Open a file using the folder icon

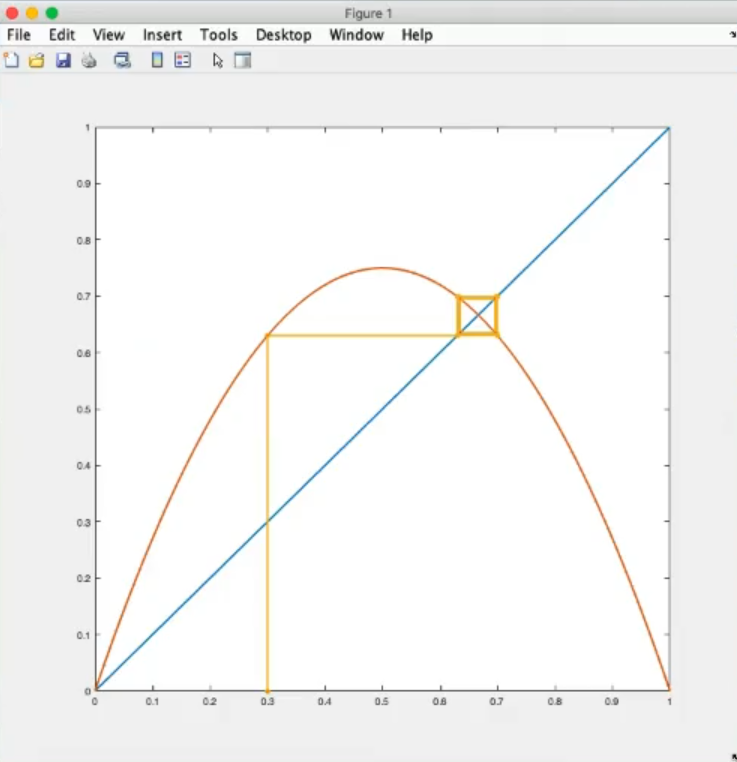[37, 60]
